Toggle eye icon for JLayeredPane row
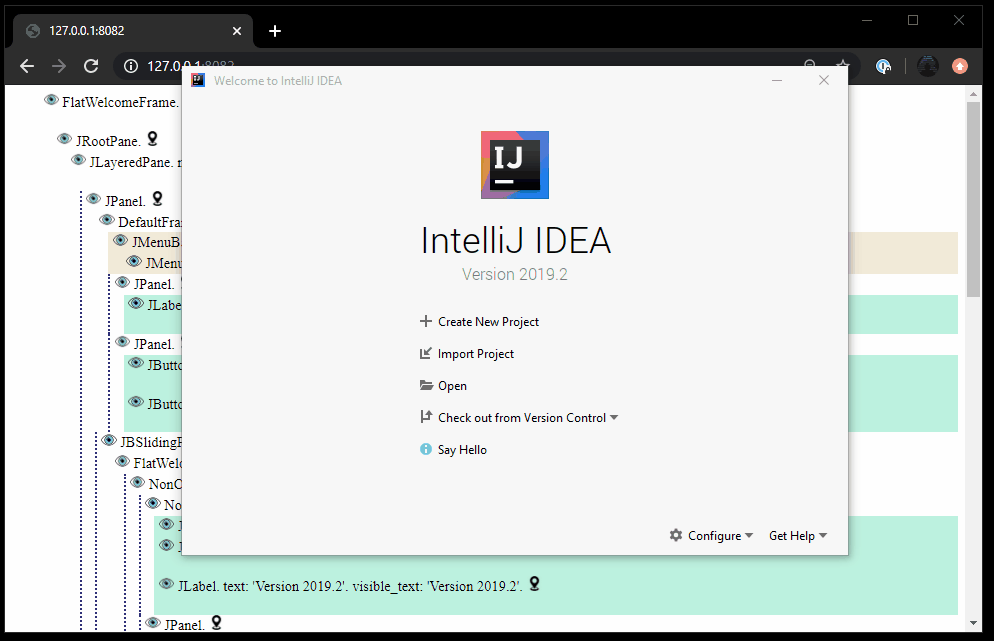 79,160
